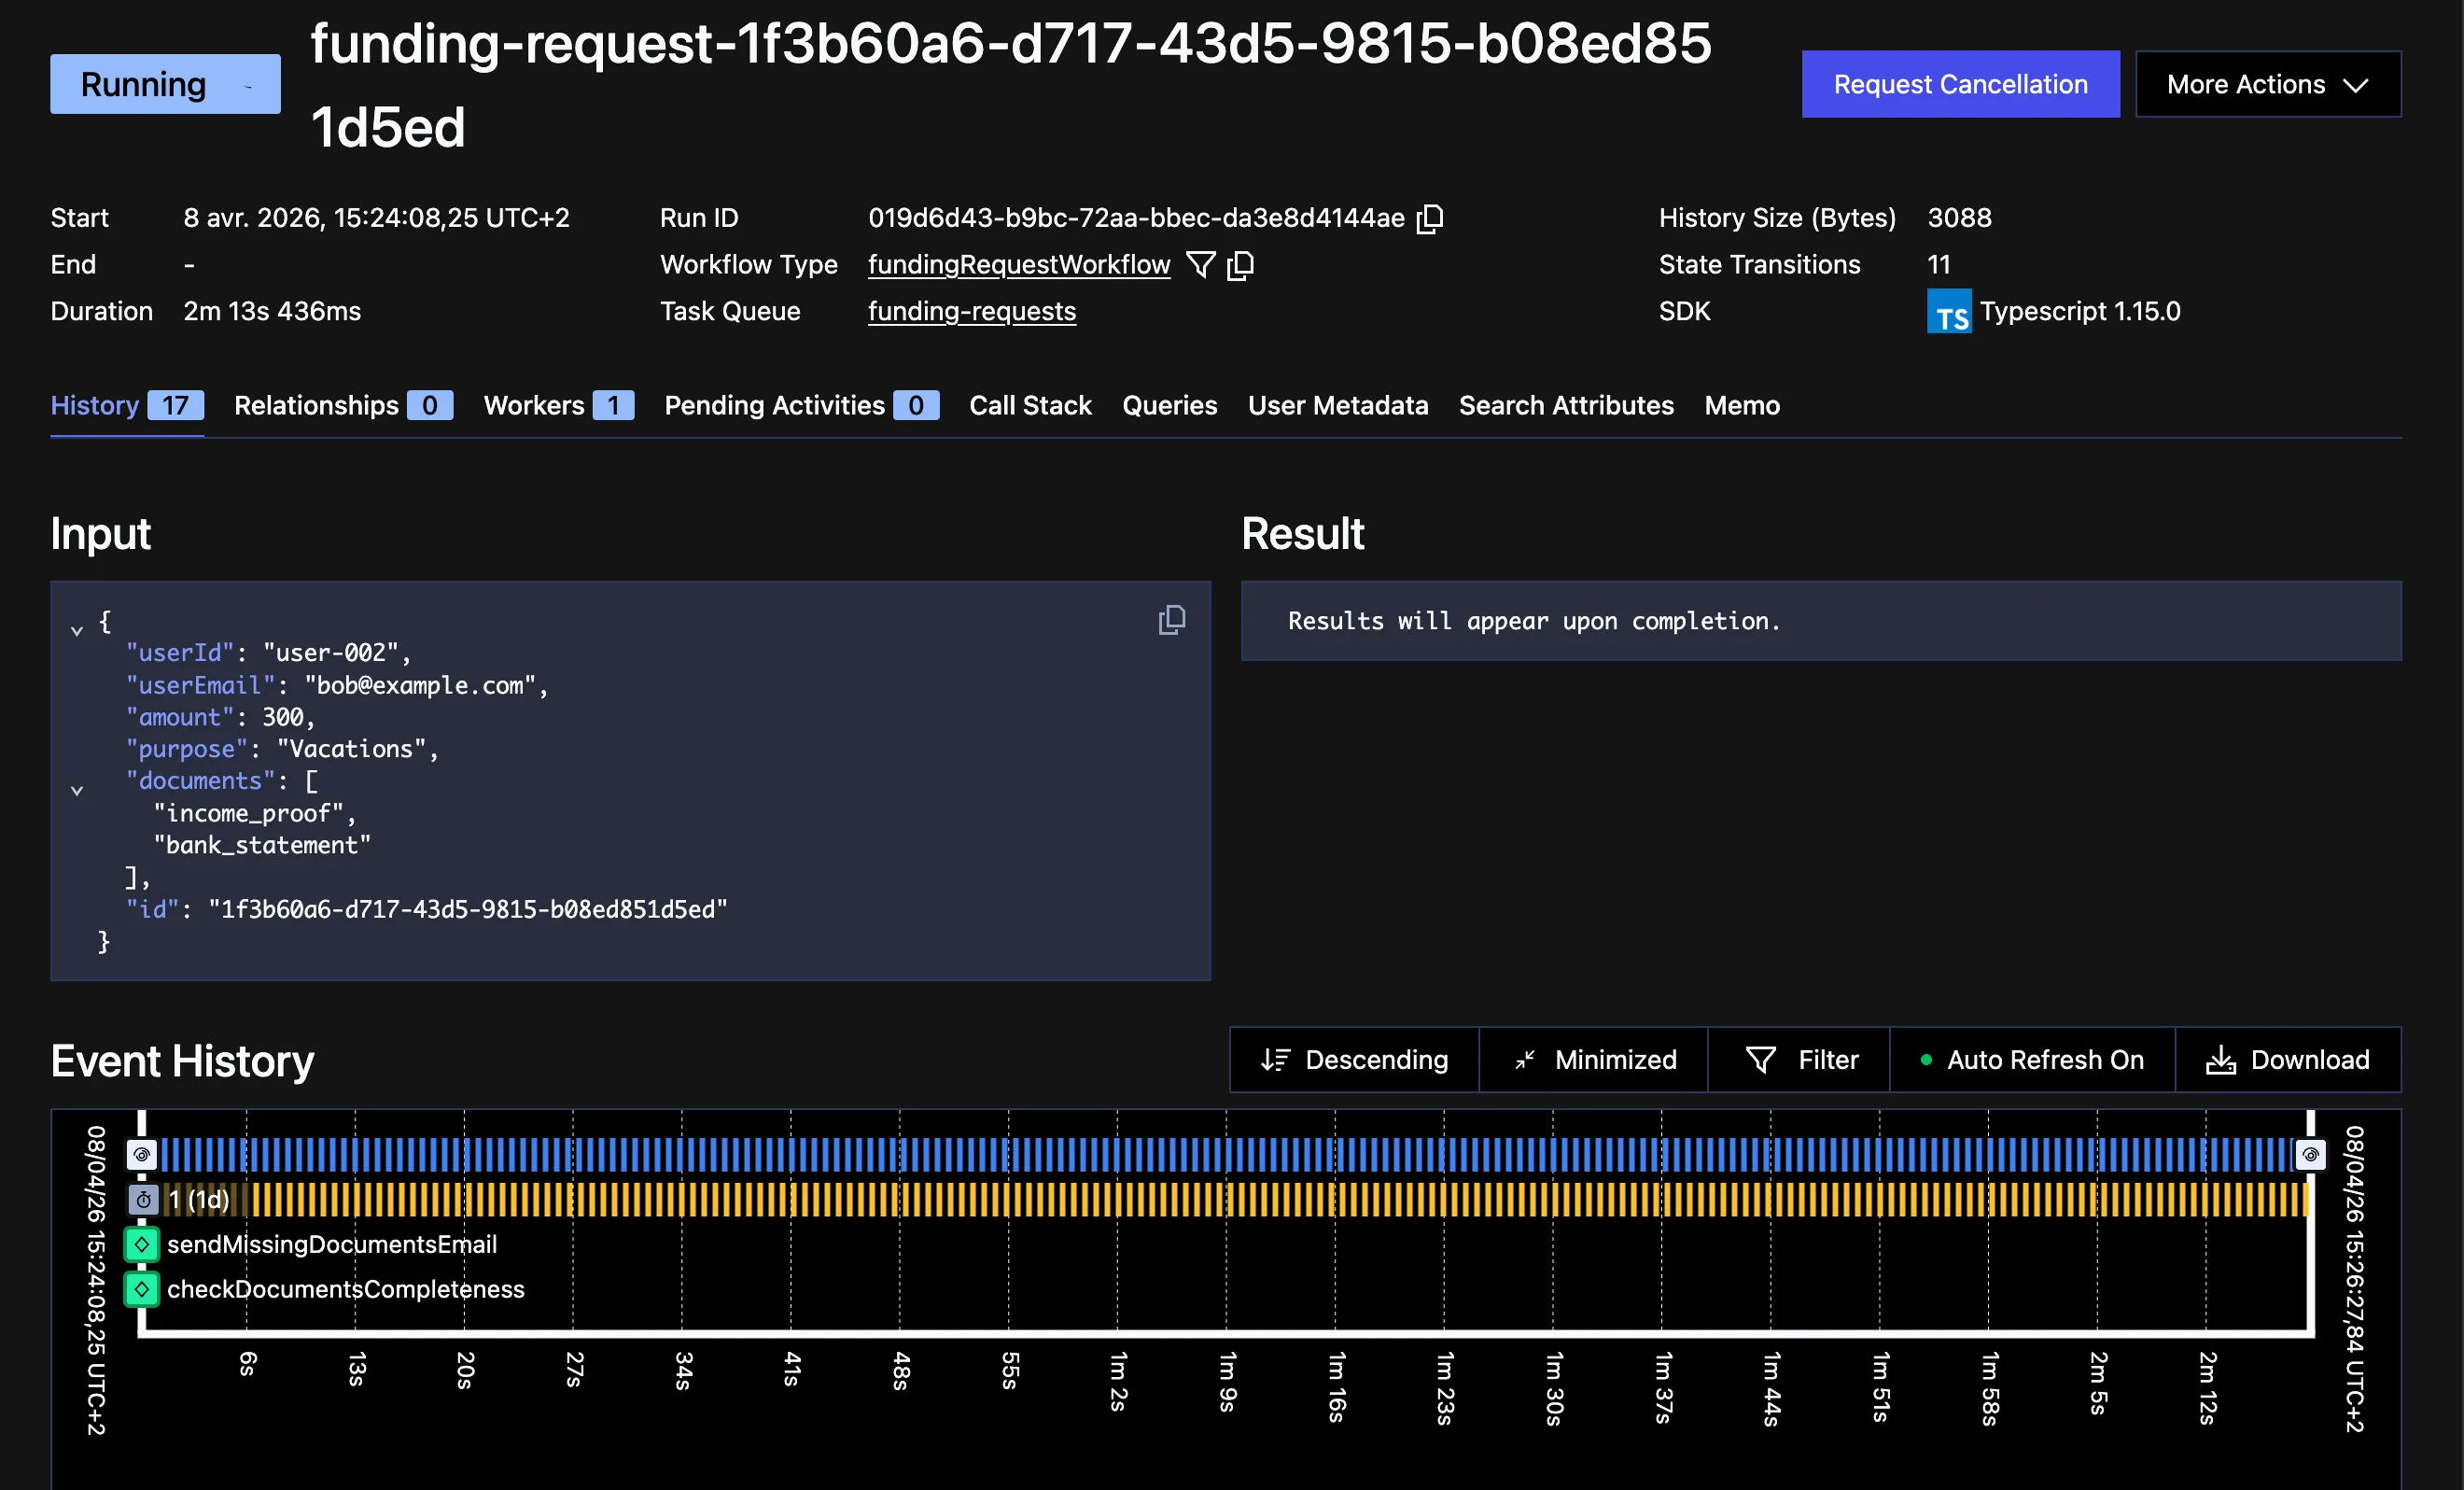Copy the Workflow Type name
2464x1490 pixels.
coord(1241,265)
